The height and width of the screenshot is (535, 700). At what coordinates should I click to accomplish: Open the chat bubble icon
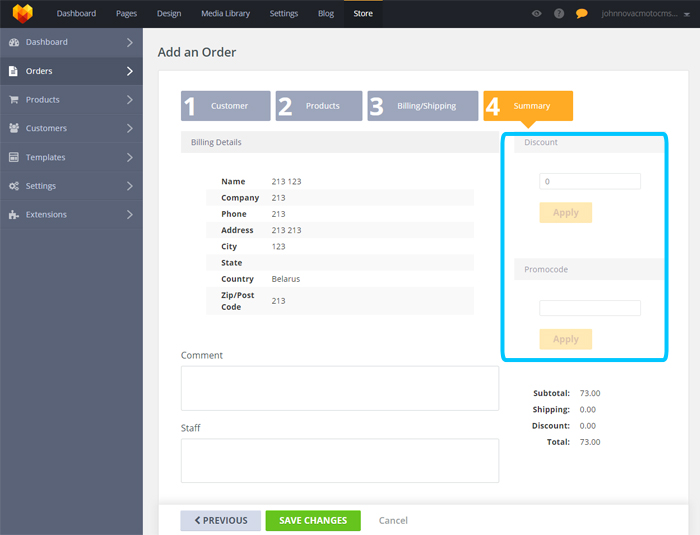(581, 13)
